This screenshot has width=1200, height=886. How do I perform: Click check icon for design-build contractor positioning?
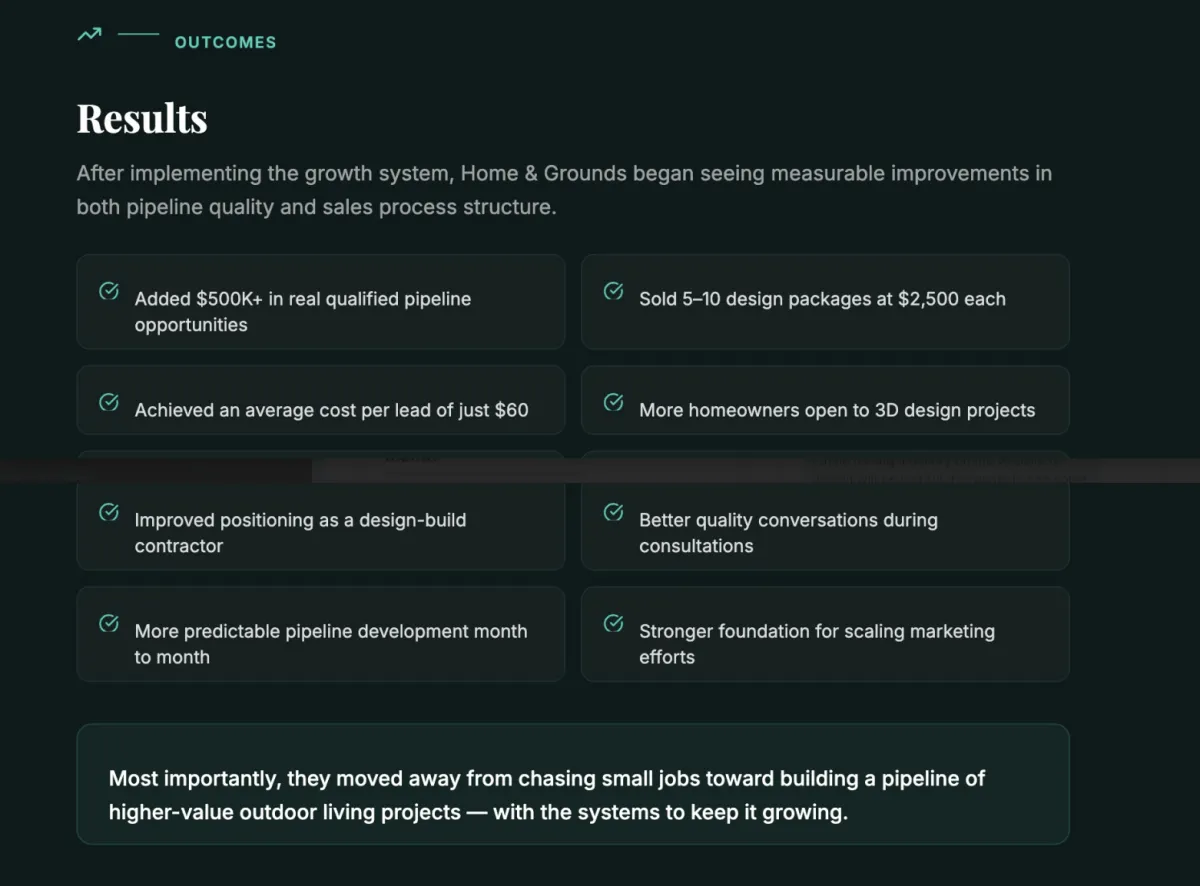pyautogui.click(x=109, y=512)
